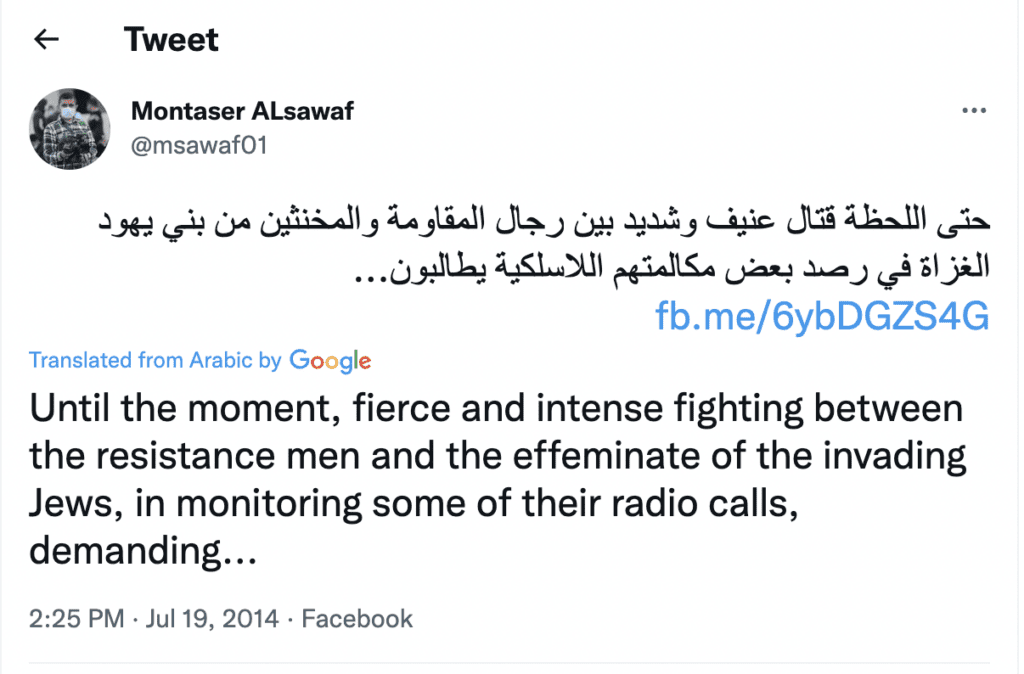
Task: Open Montaser ALsawaf's round profile photo
Action: [70, 129]
